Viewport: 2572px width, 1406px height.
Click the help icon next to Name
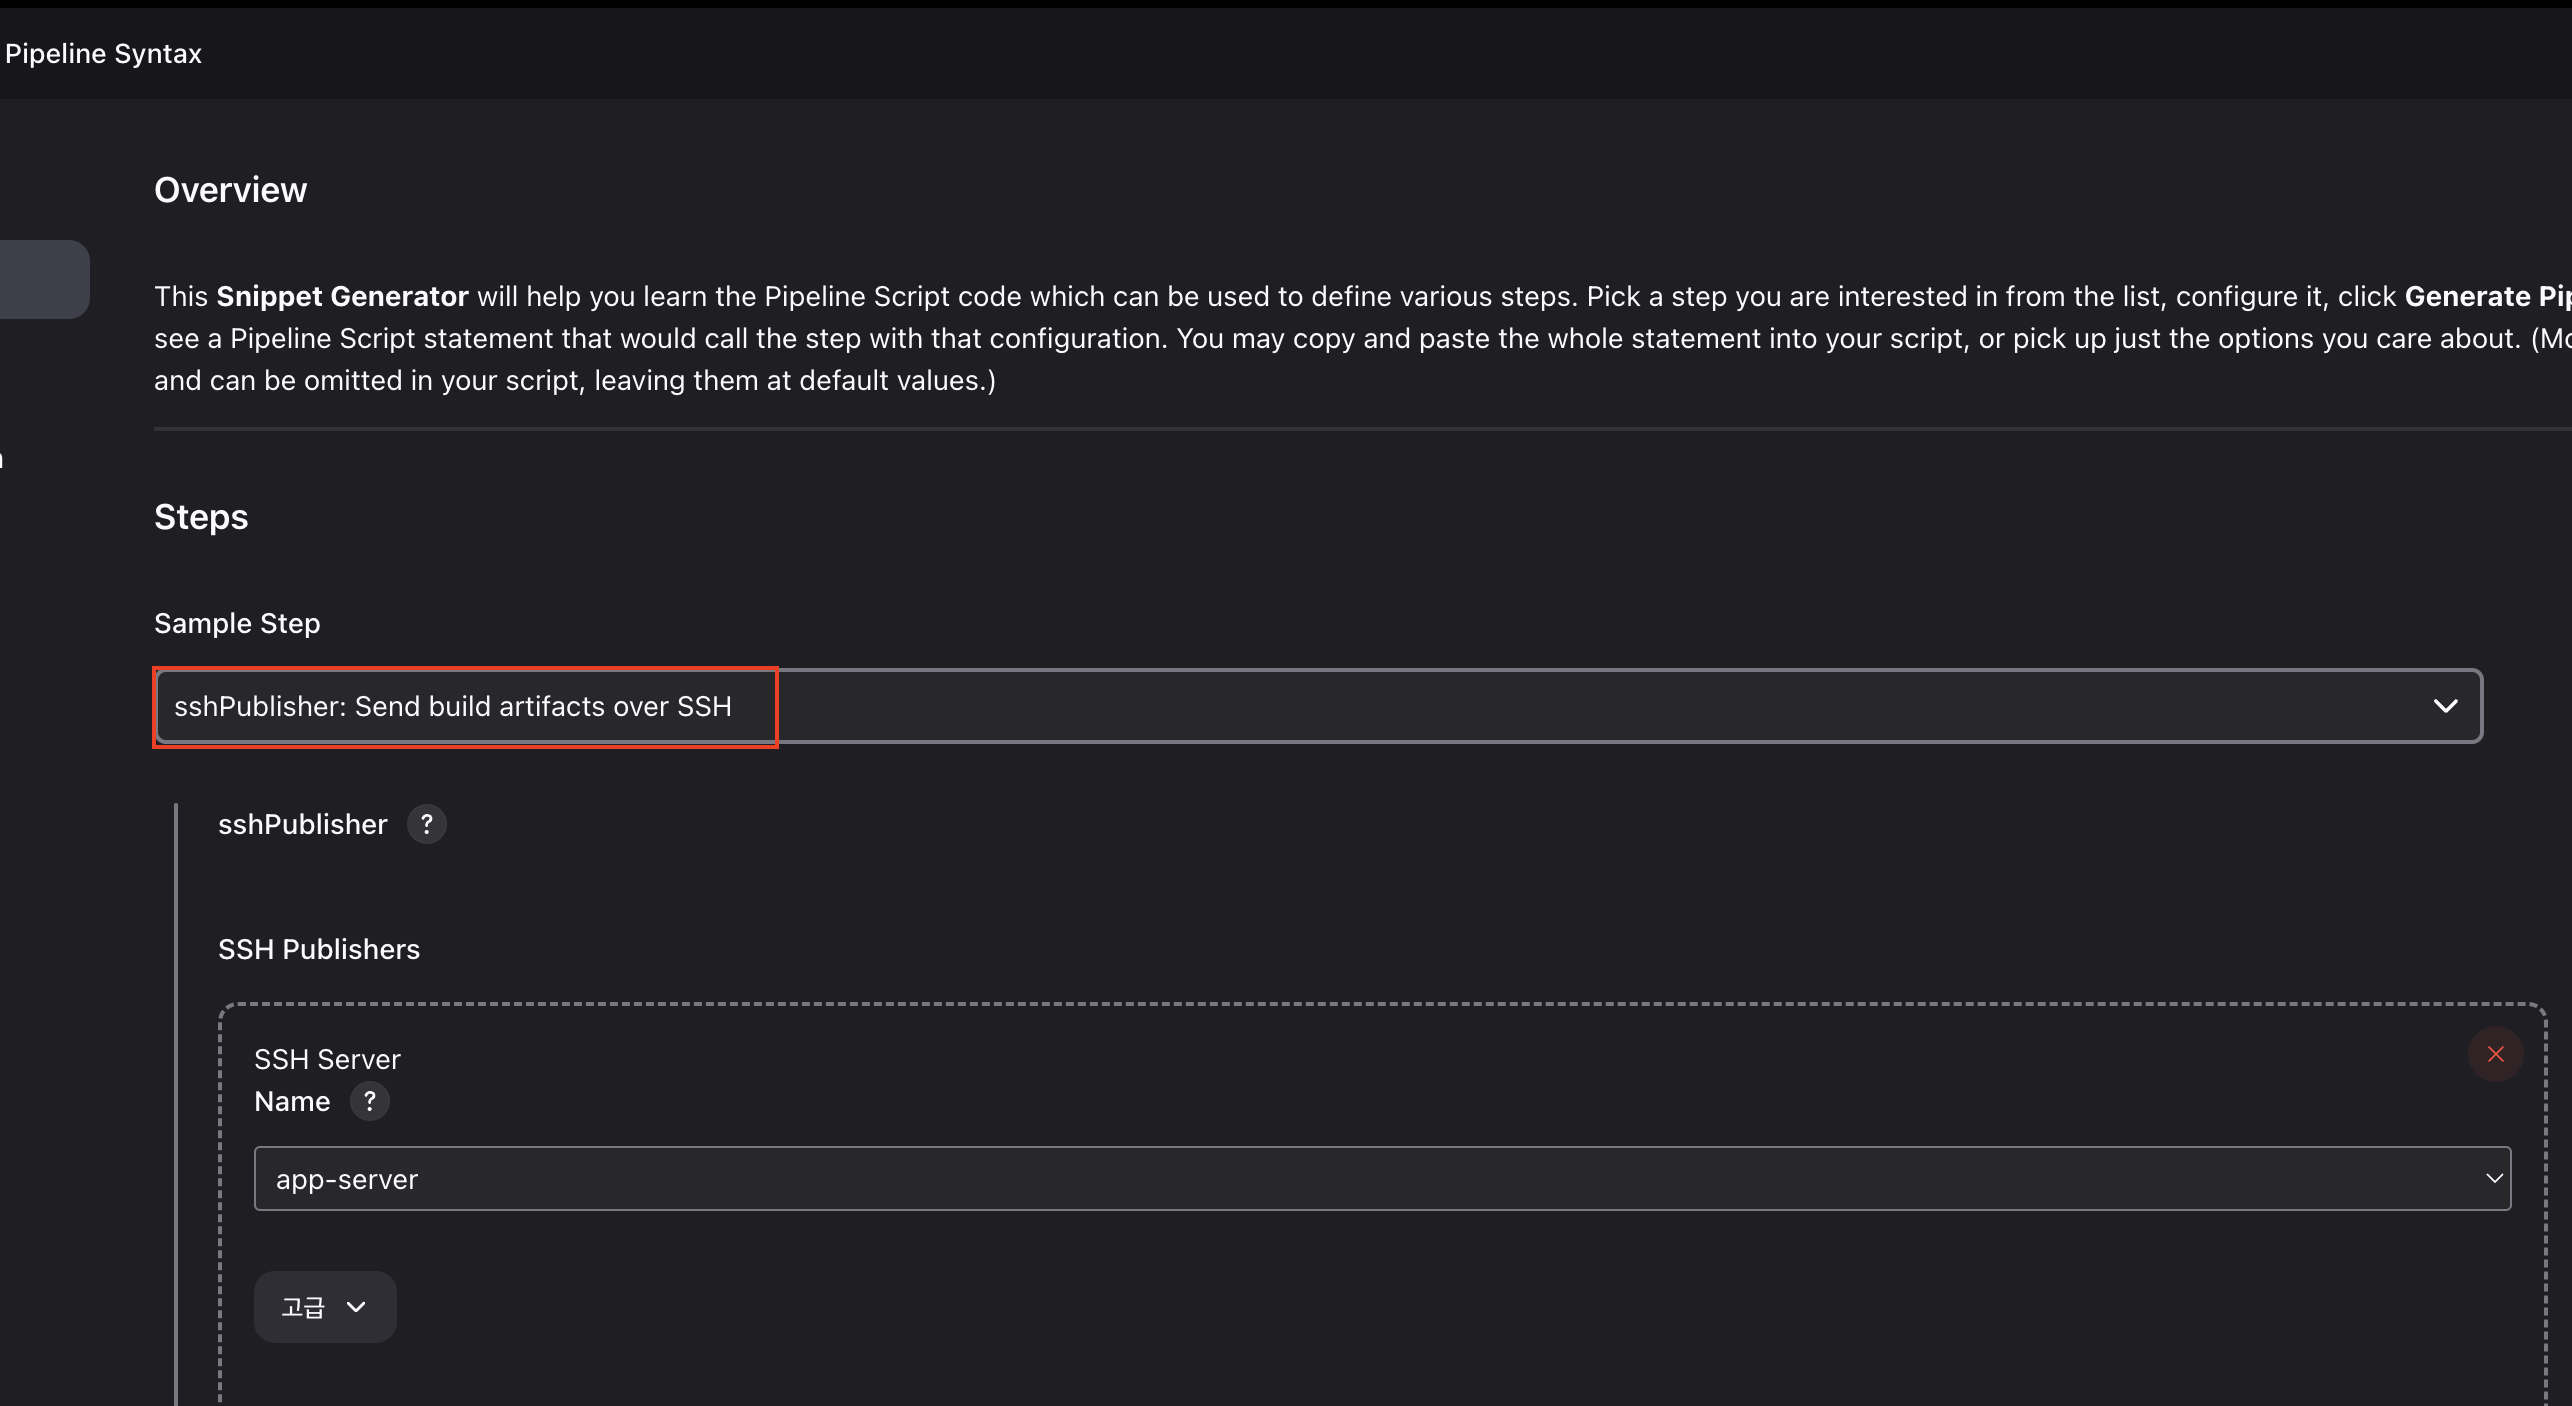(369, 1101)
